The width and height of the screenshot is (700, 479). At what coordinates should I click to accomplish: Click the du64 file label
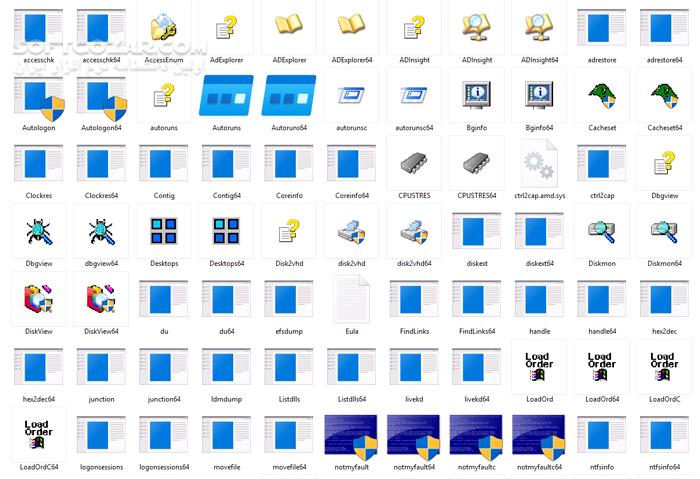pyautogui.click(x=226, y=331)
